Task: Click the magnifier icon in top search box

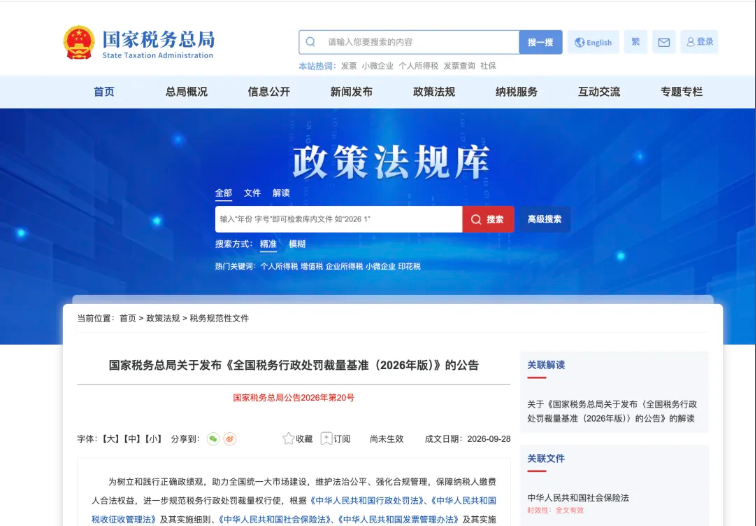Action: coord(310,42)
